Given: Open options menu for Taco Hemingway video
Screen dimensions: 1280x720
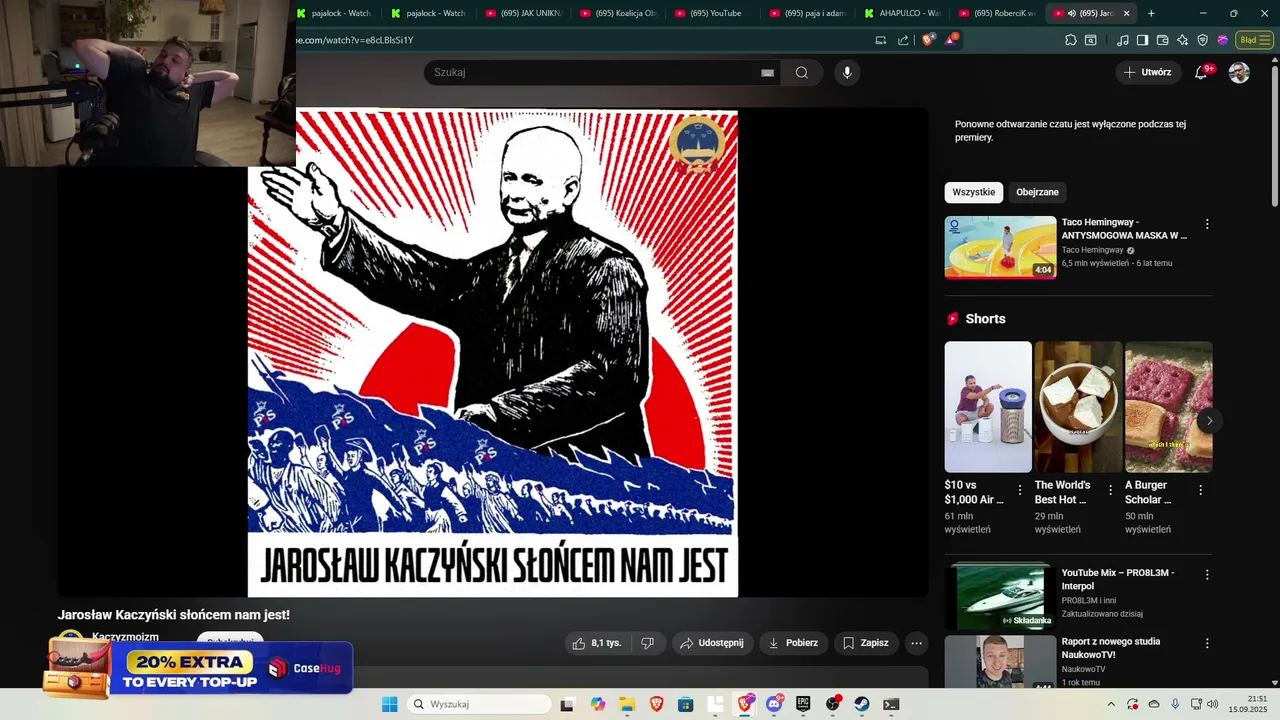Looking at the screenshot, I should click(1207, 224).
